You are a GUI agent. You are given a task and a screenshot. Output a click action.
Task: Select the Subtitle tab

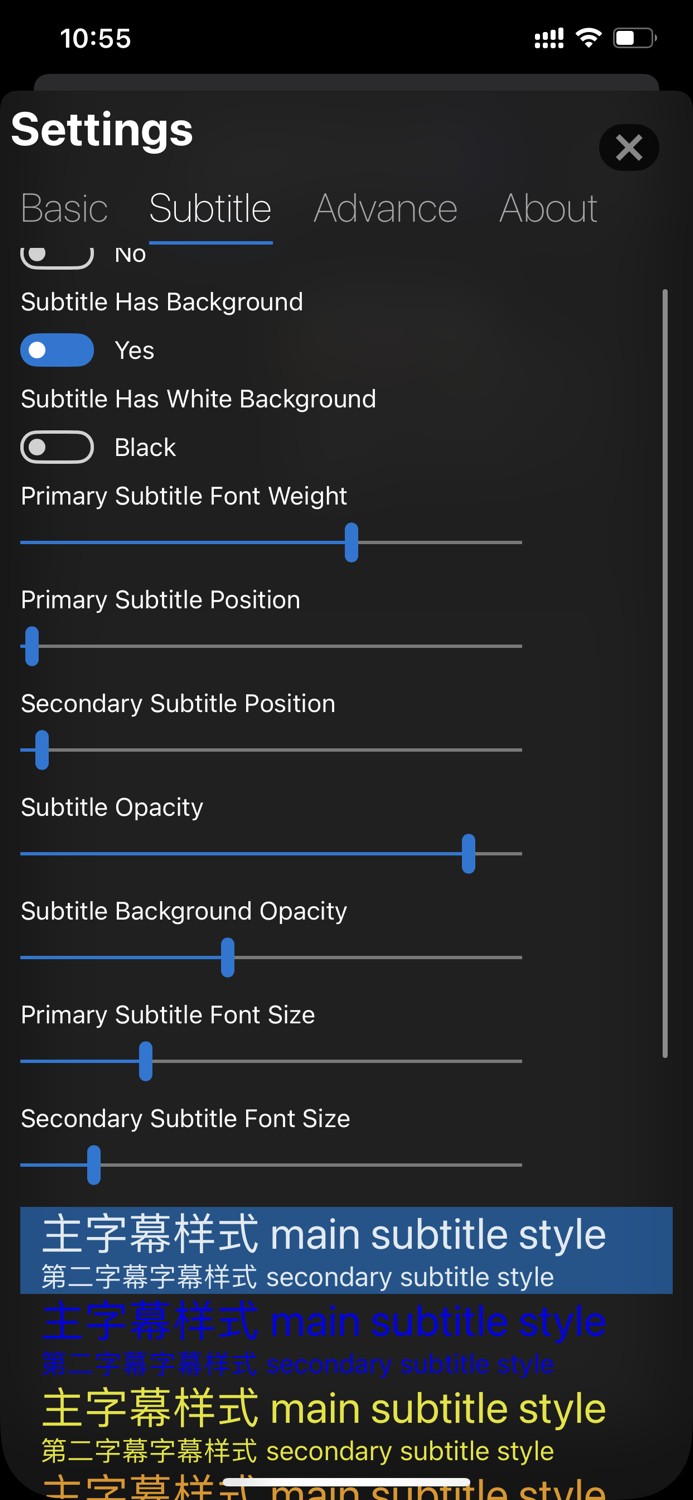(210, 208)
